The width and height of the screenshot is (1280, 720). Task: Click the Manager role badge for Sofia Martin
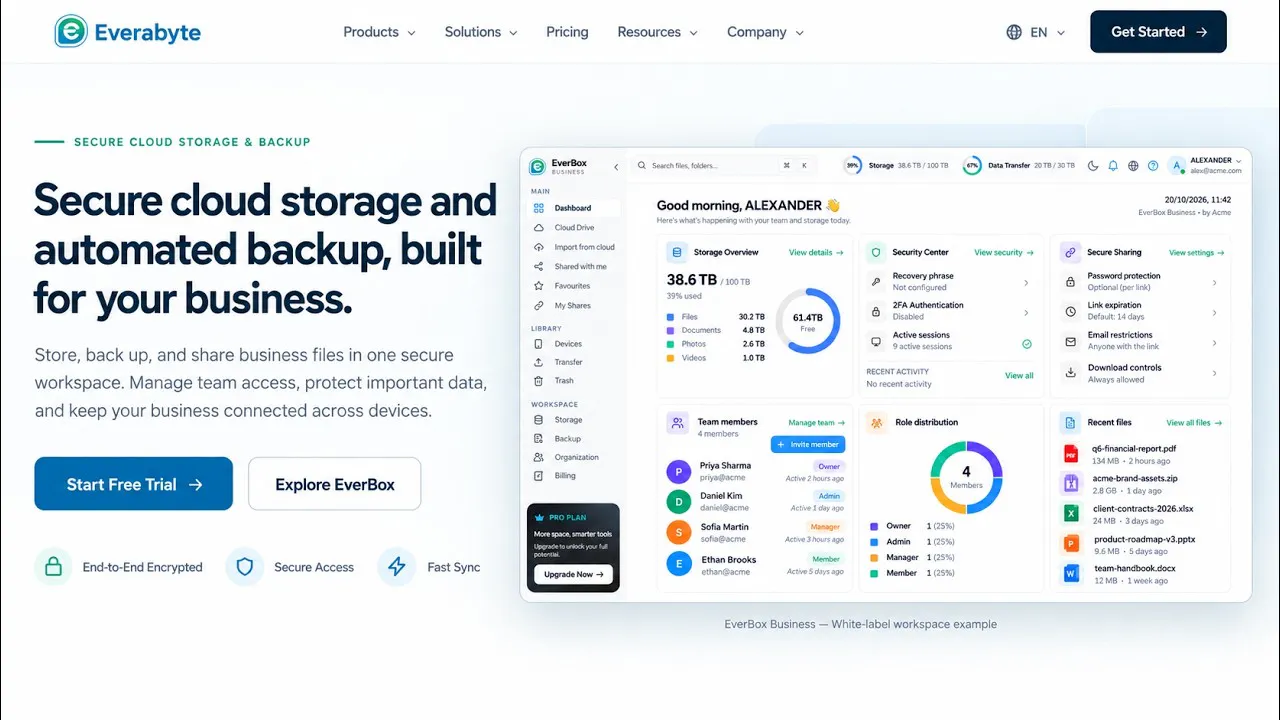pyautogui.click(x=826, y=527)
